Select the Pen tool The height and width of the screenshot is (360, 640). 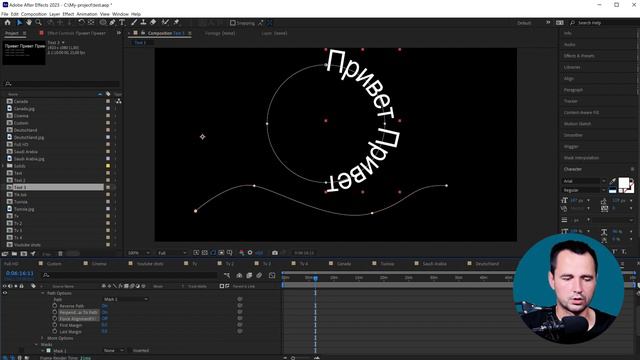click(112, 23)
